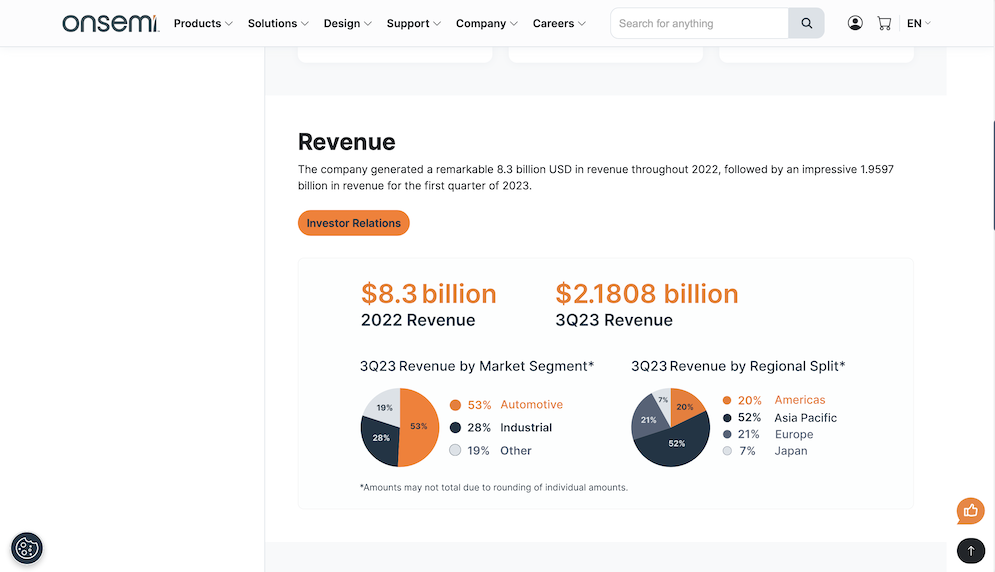Click the Search for anything field

click(699, 23)
